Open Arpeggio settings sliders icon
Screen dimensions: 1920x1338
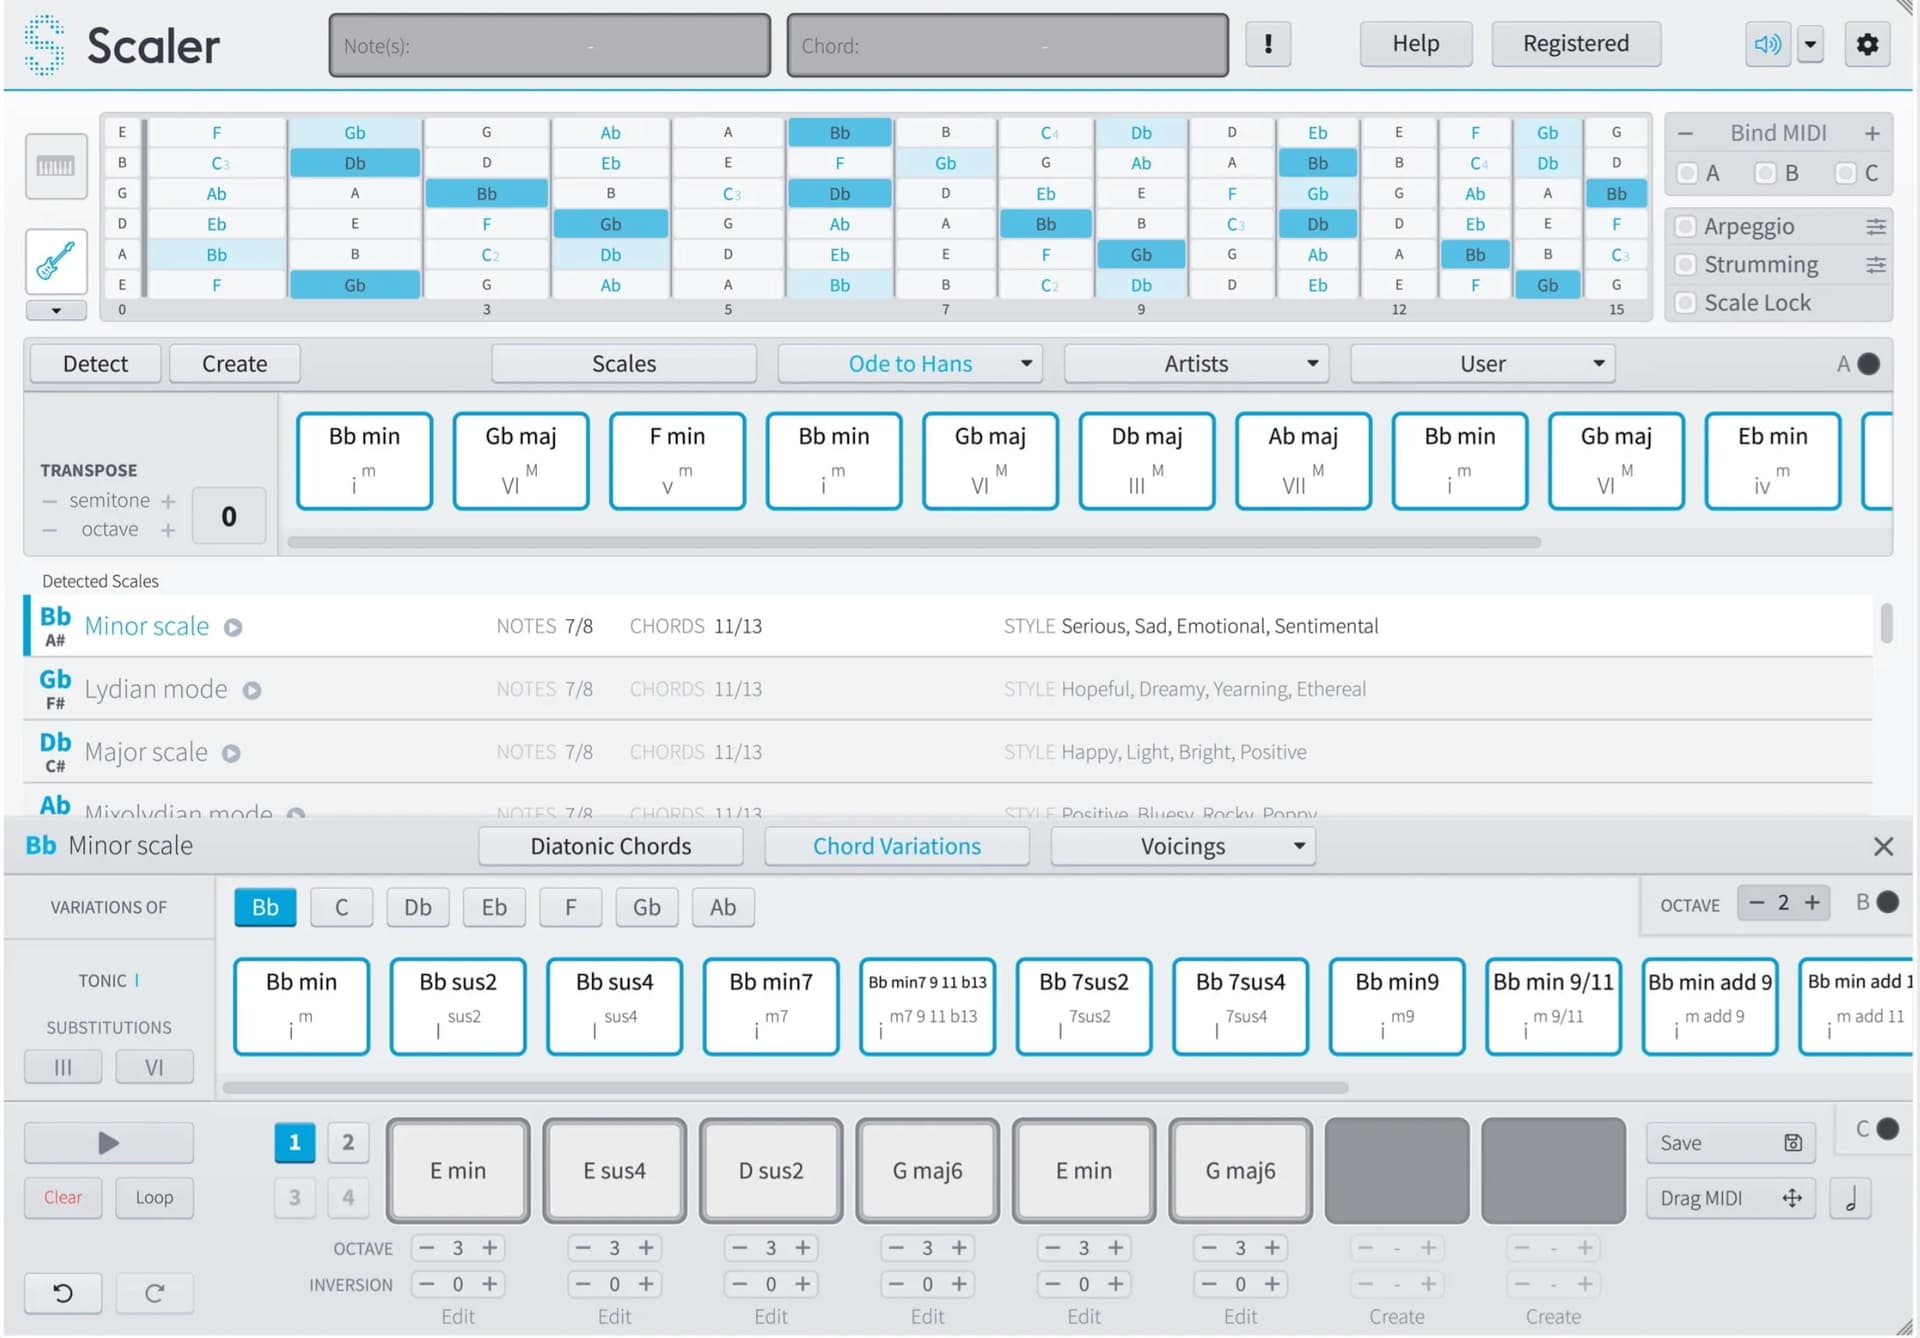1875,227
